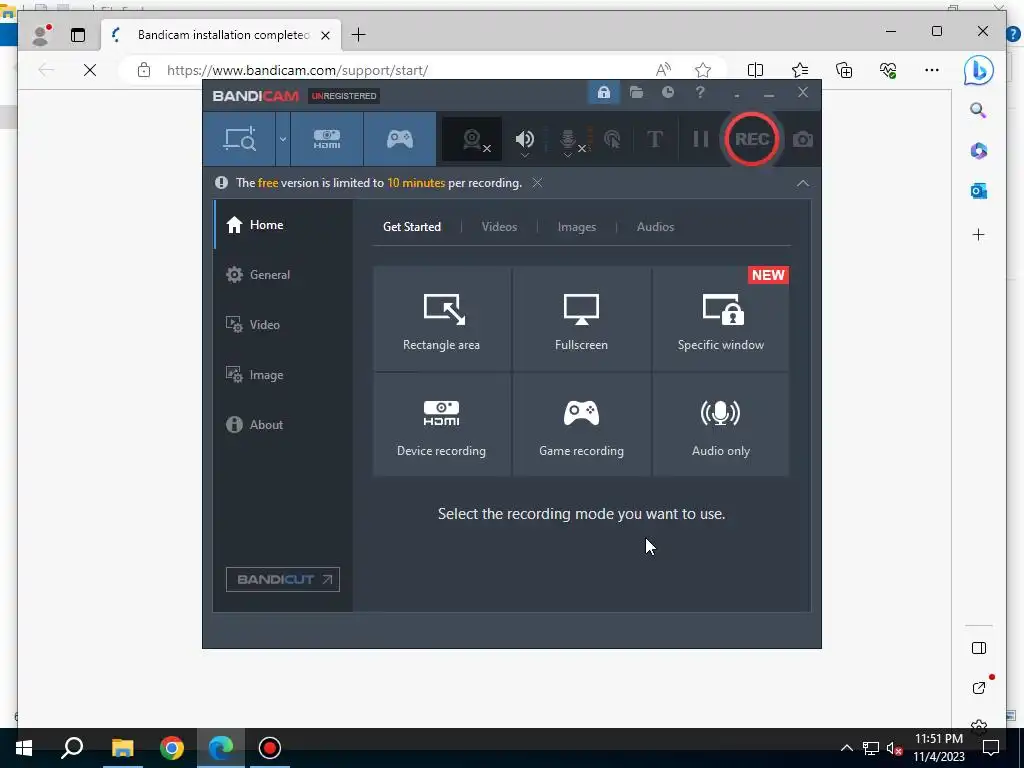The image size is (1024, 768).
Task: Choose Rectangle area recording mode tile
Action: (441, 319)
